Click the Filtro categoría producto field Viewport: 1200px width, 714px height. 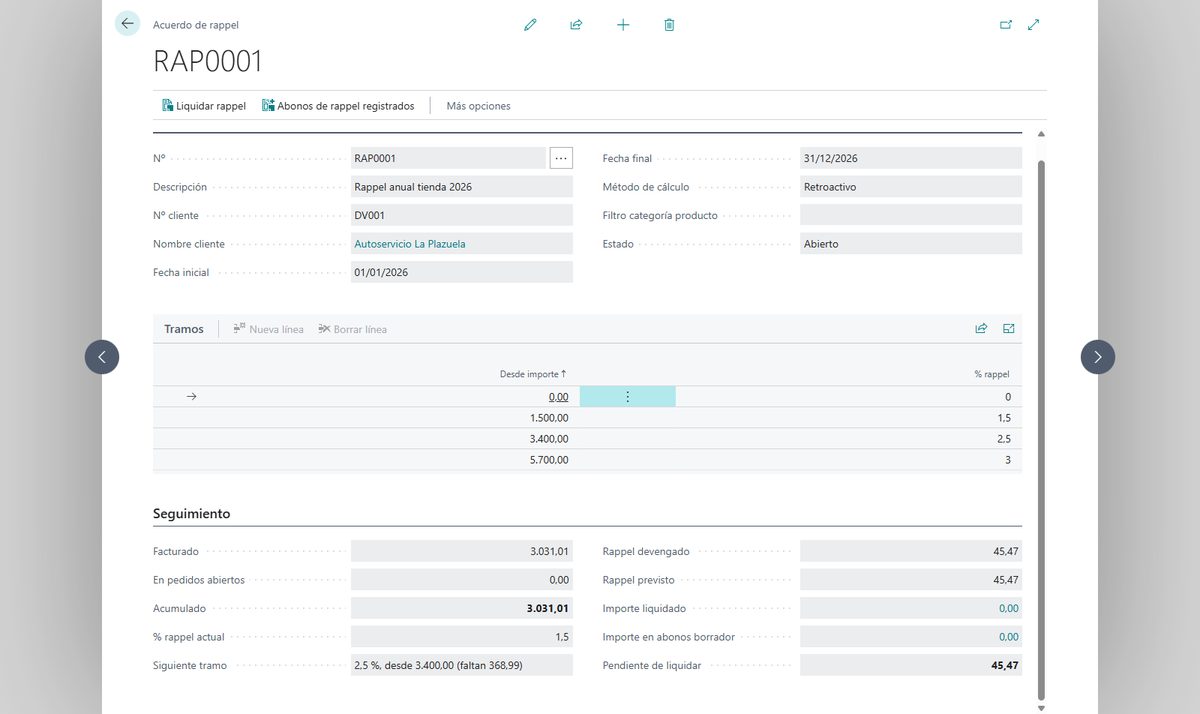click(x=911, y=215)
